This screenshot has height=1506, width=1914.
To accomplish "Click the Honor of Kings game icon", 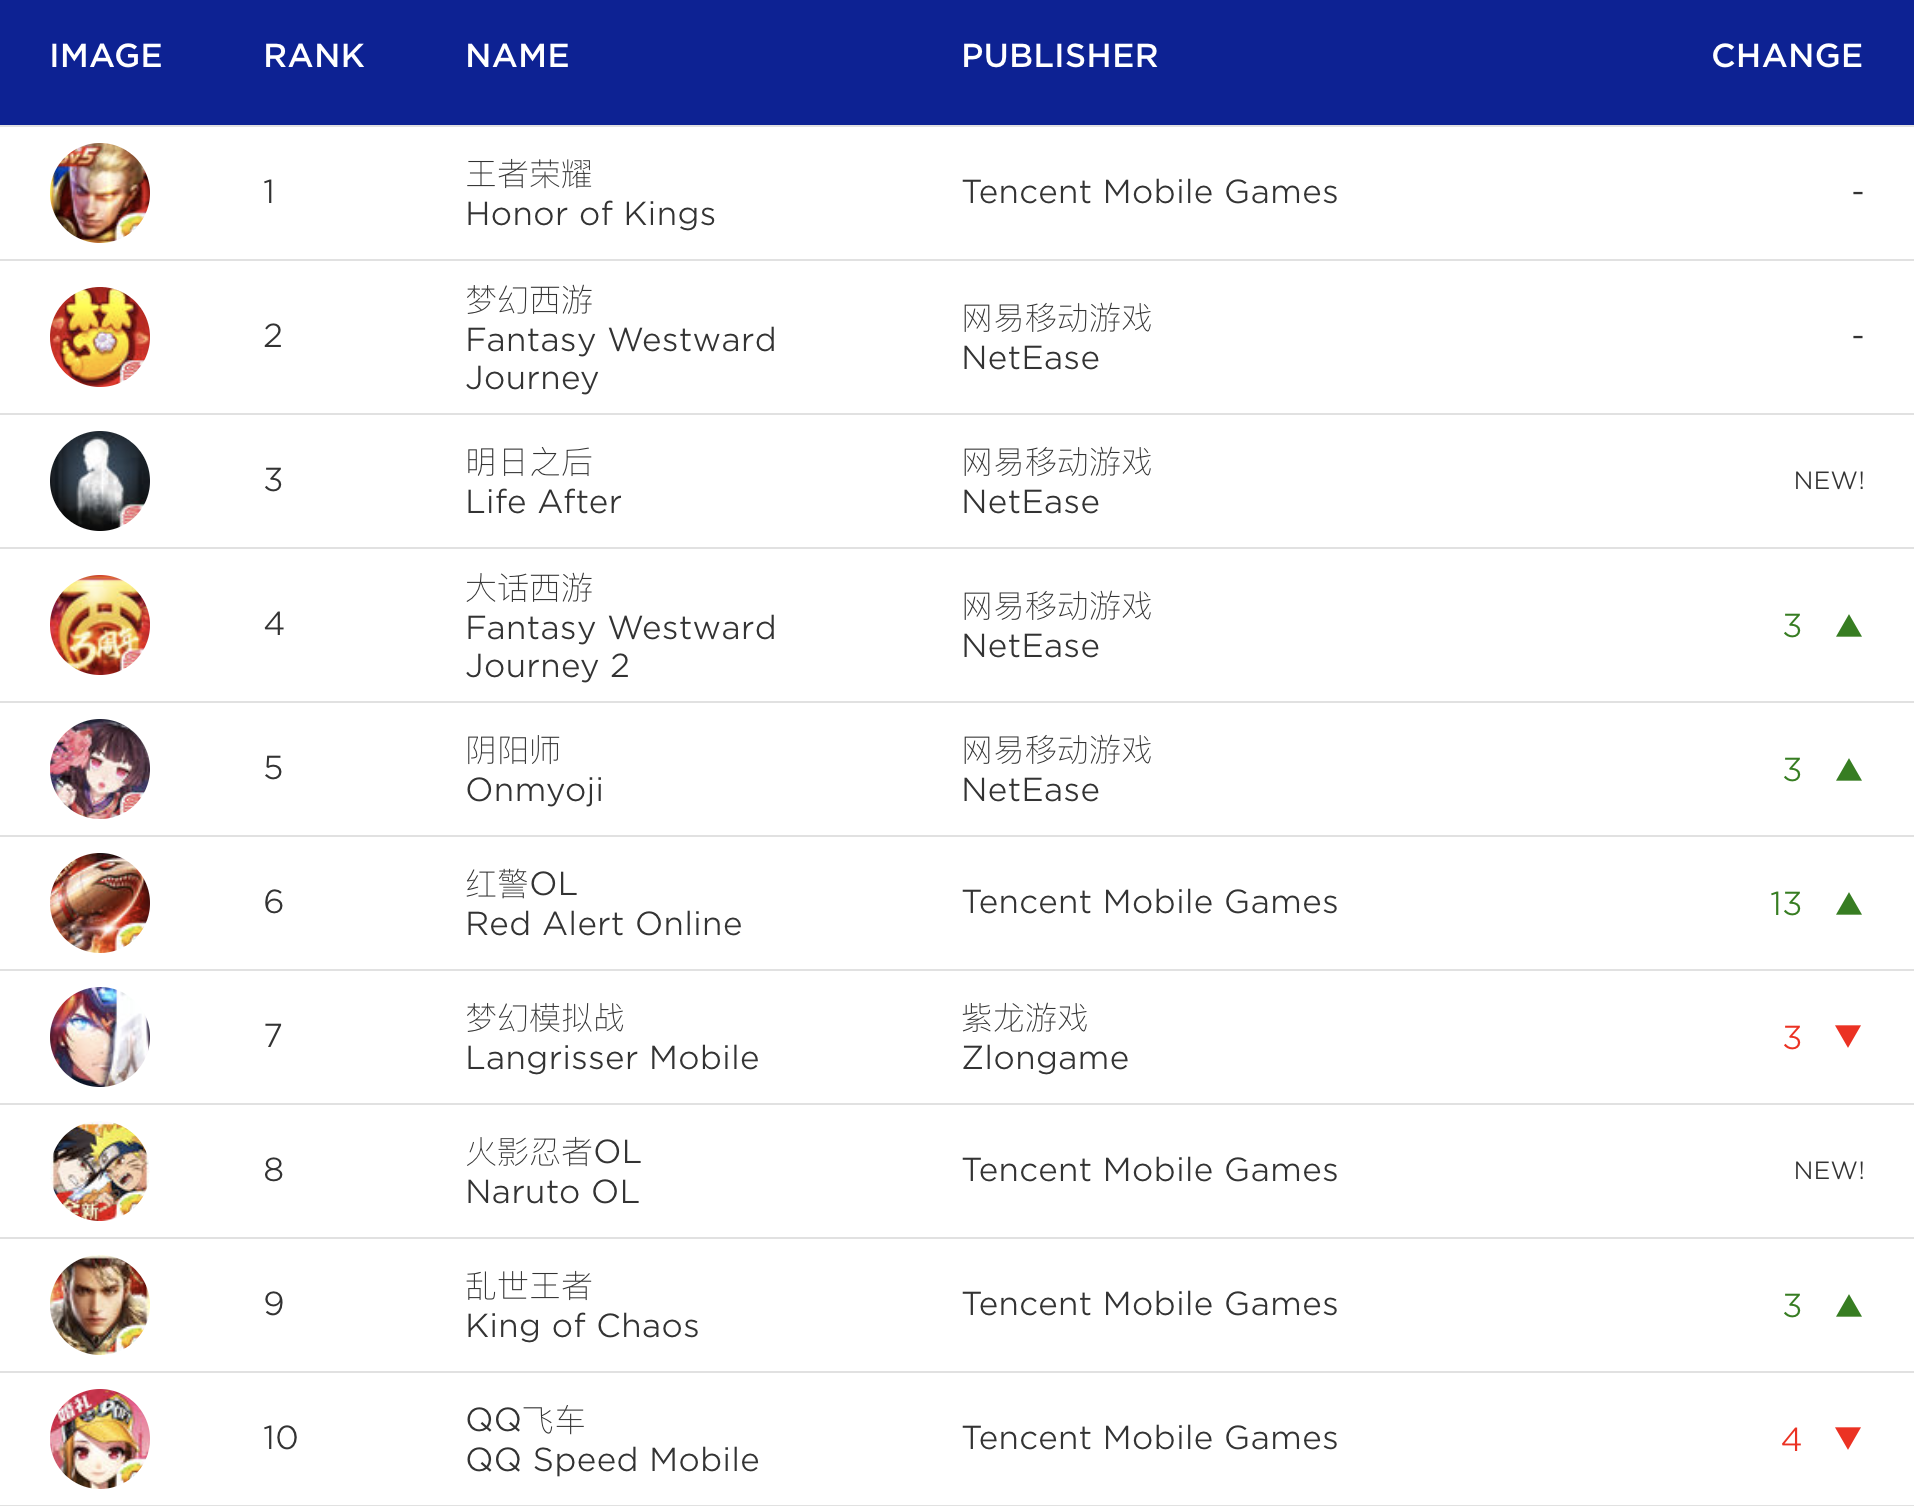I will 100,193.
